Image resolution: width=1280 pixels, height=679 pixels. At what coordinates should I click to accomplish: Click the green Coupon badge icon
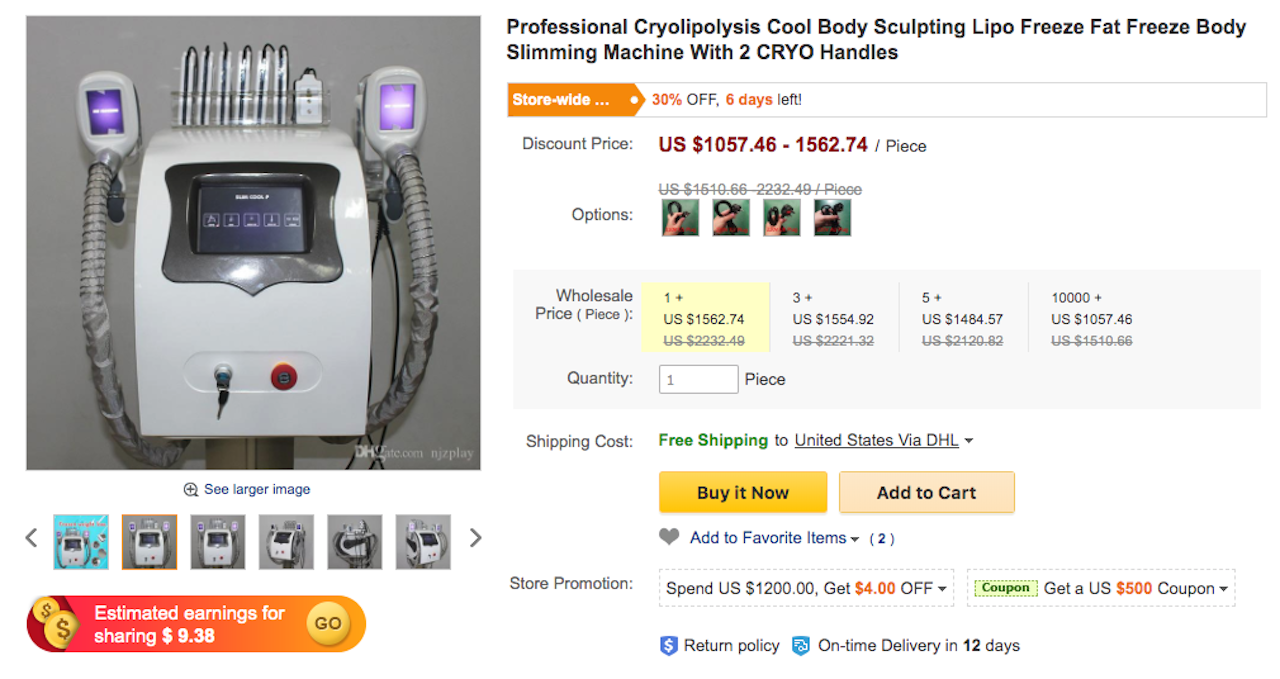click(x=1005, y=588)
